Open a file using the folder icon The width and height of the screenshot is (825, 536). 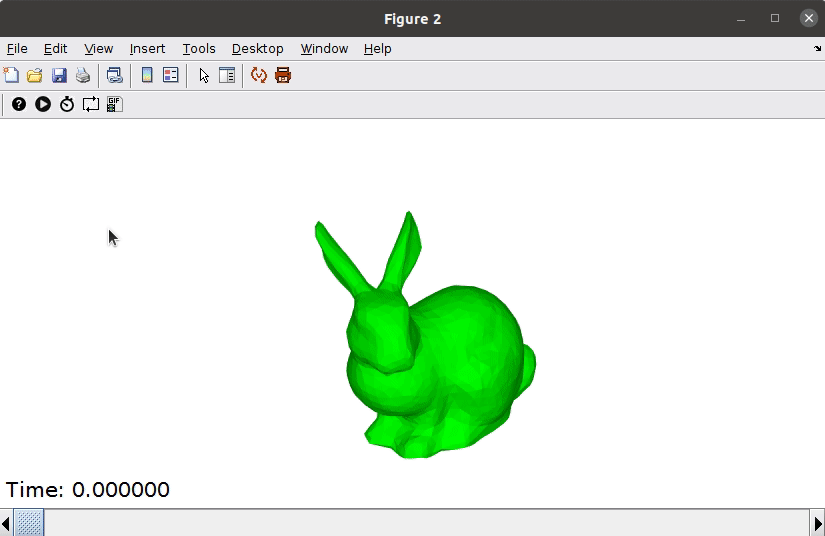35,75
